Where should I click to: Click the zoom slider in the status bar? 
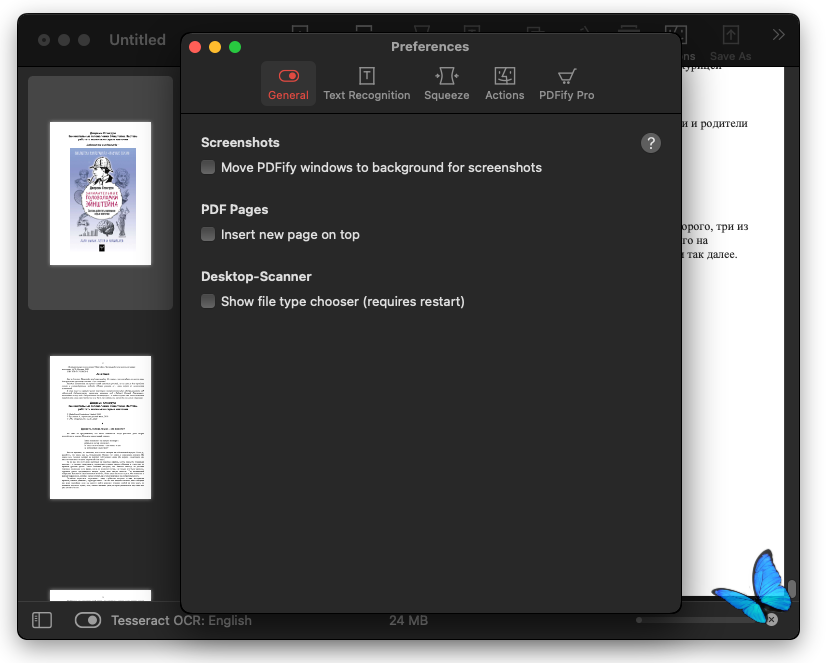click(701, 620)
